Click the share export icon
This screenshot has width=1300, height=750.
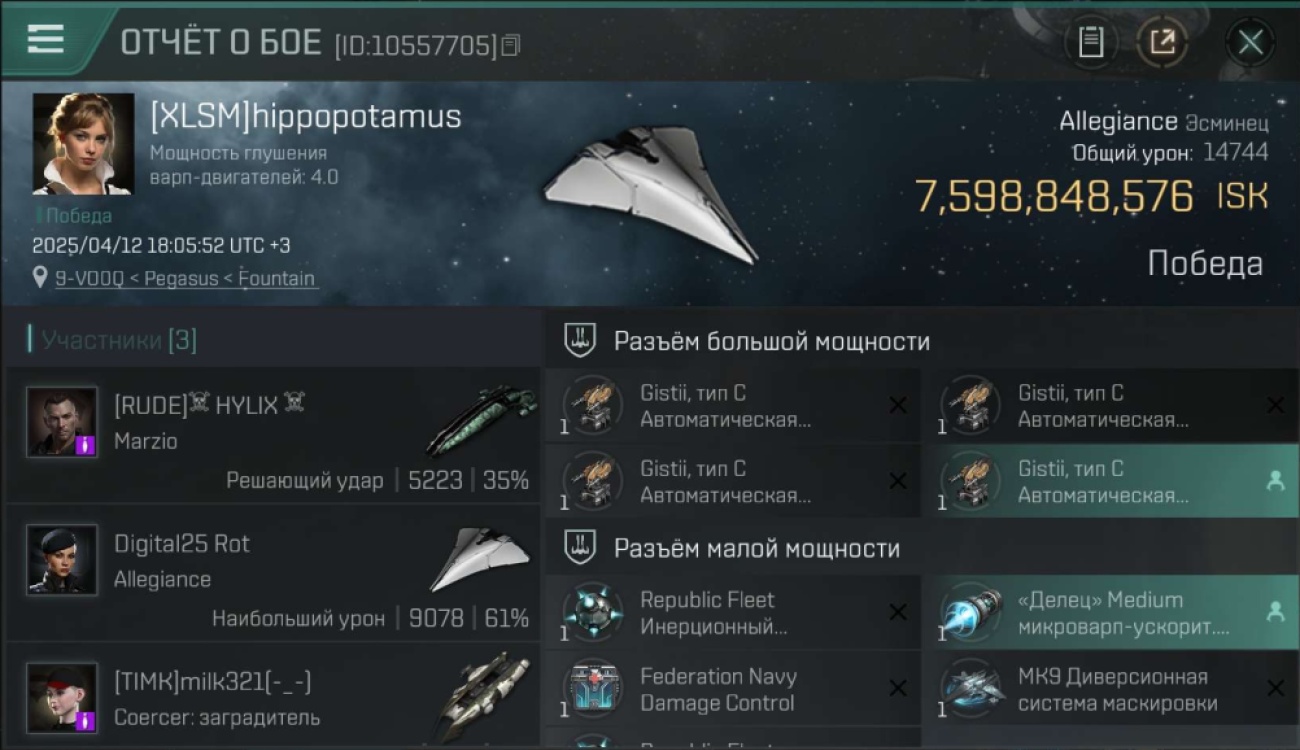point(1162,42)
